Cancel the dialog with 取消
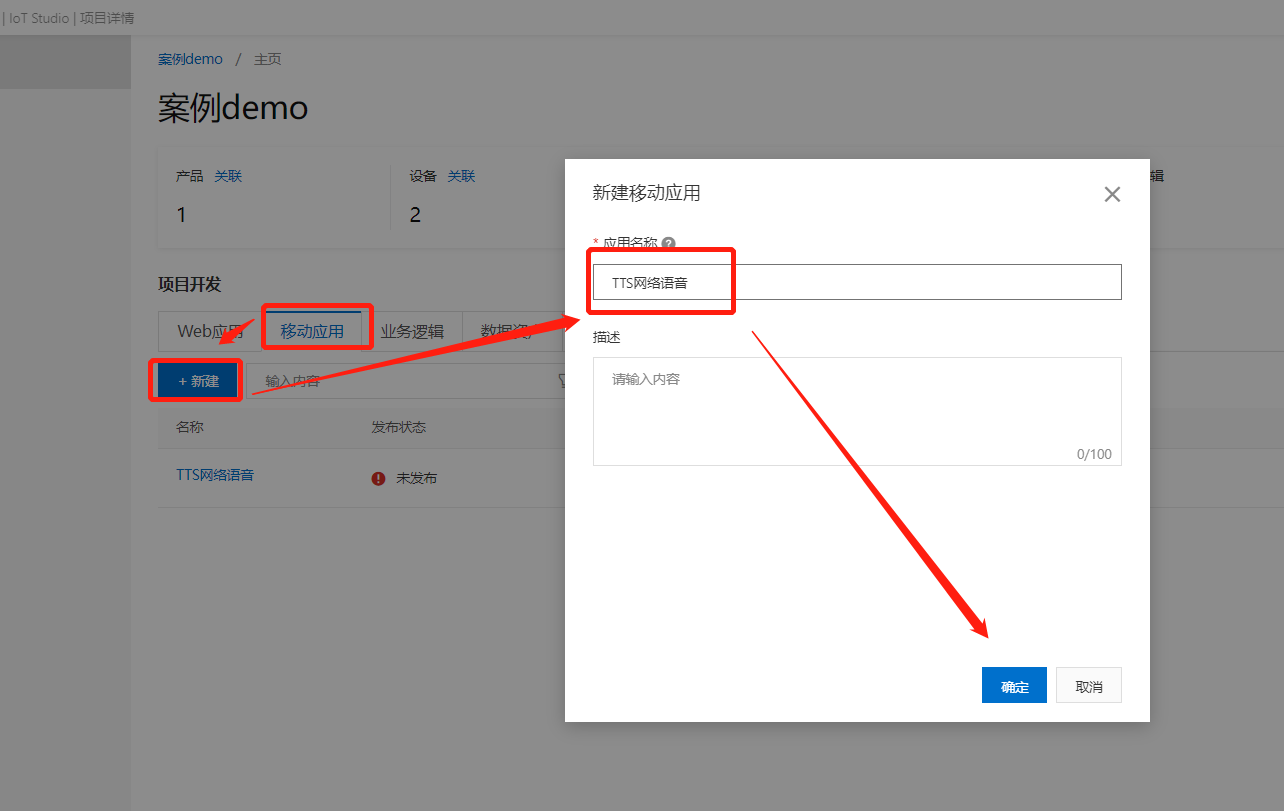This screenshot has height=811, width=1284. (x=1089, y=686)
